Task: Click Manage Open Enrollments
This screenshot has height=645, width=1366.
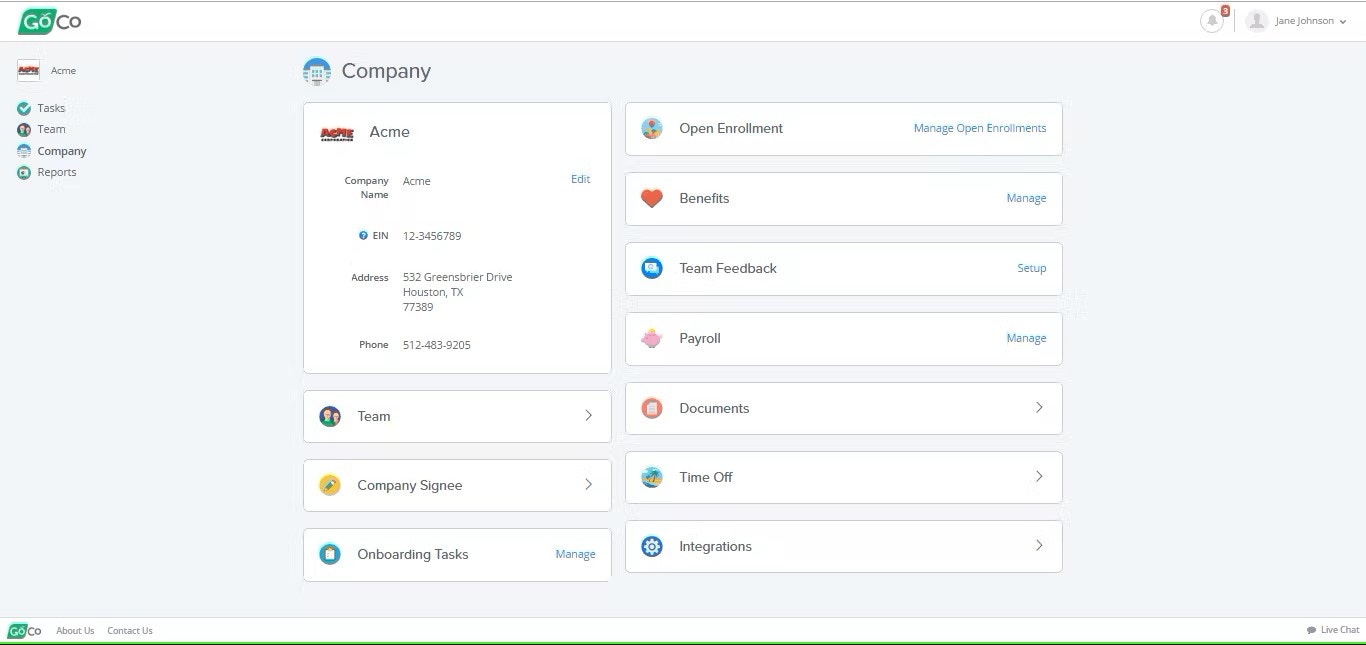Action: pyautogui.click(x=979, y=128)
